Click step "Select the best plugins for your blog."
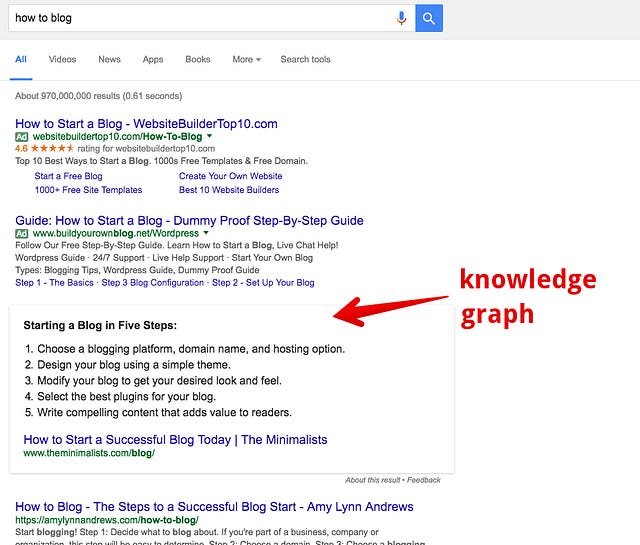640x545 pixels. pyautogui.click(x=127, y=396)
